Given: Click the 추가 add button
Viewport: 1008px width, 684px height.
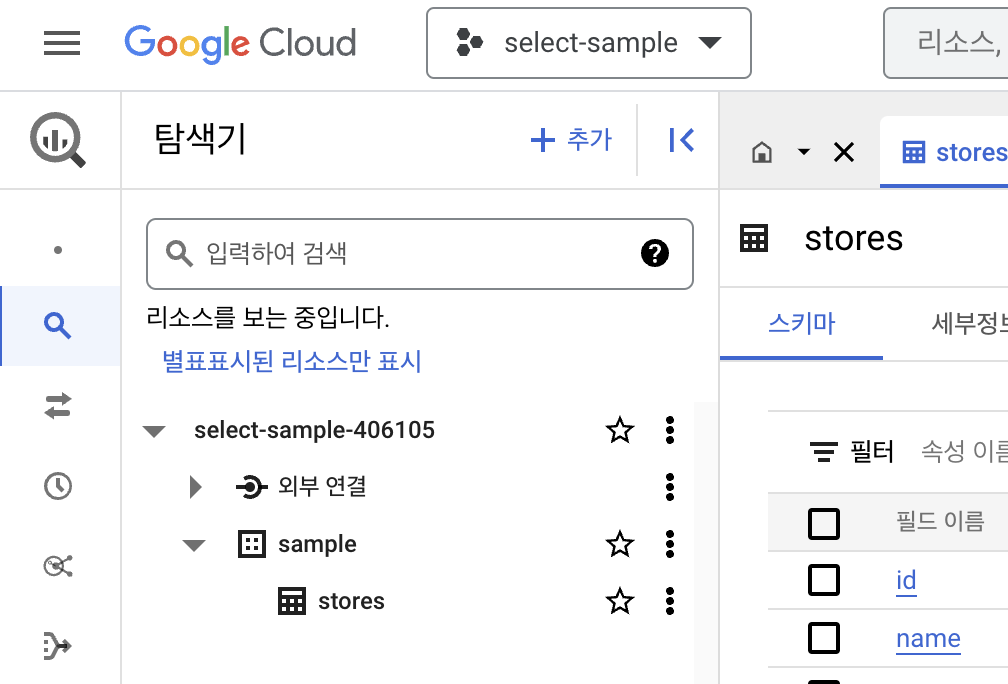Looking at the screenshot, I should [x=572, y=140].
